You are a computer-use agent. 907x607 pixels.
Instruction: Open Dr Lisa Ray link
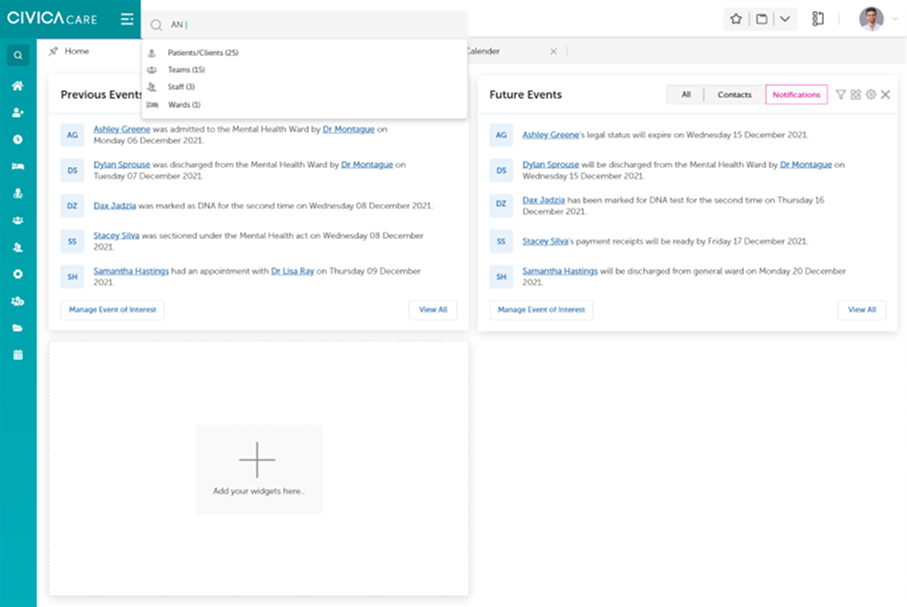[292, 271]
